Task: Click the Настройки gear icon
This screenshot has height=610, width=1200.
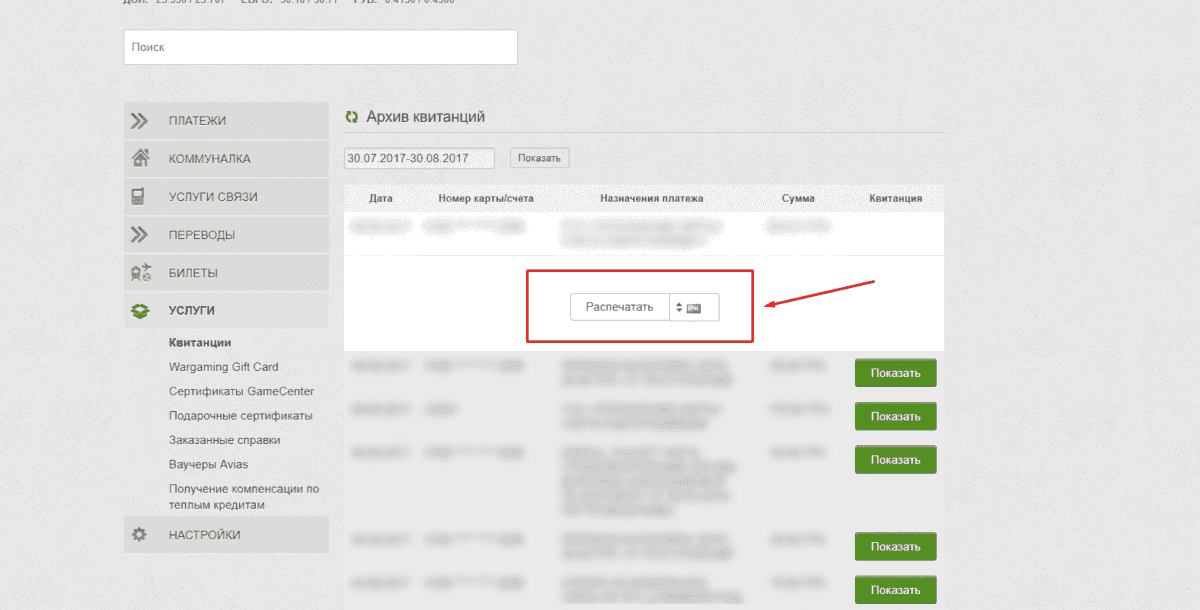Action: click(140, 535)
